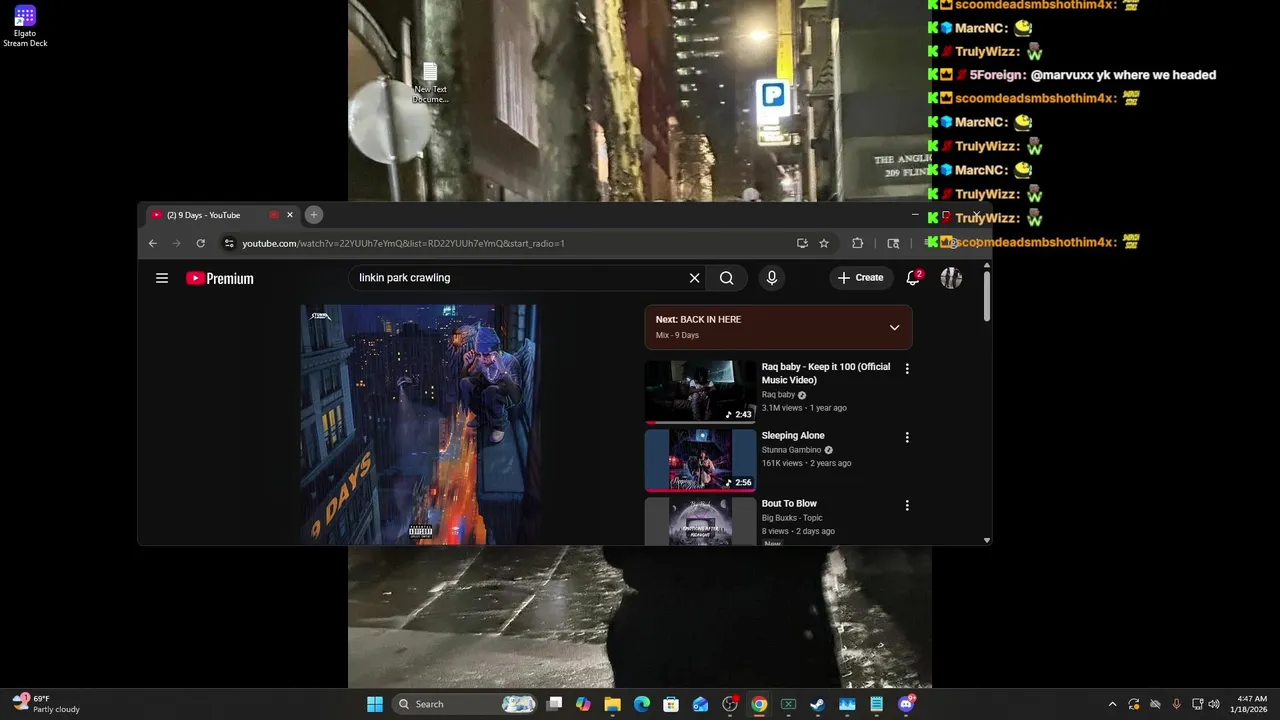Install app icon in address bar
The width and height of the screenshot is (1280, 720).
(x=802, y=243)
